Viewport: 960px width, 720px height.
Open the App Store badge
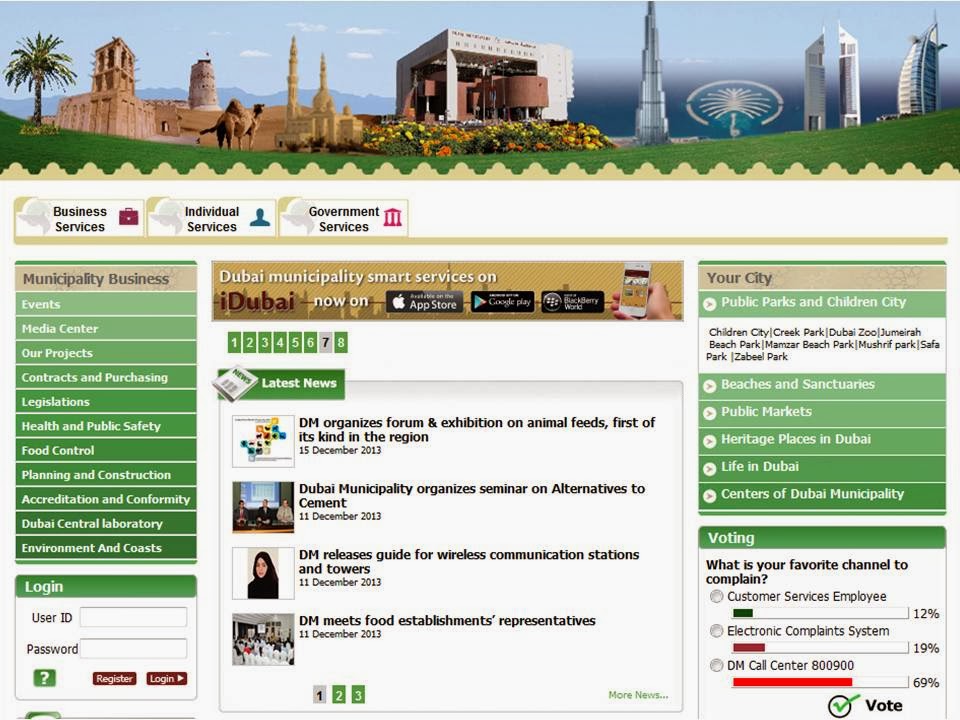[425, 301]
